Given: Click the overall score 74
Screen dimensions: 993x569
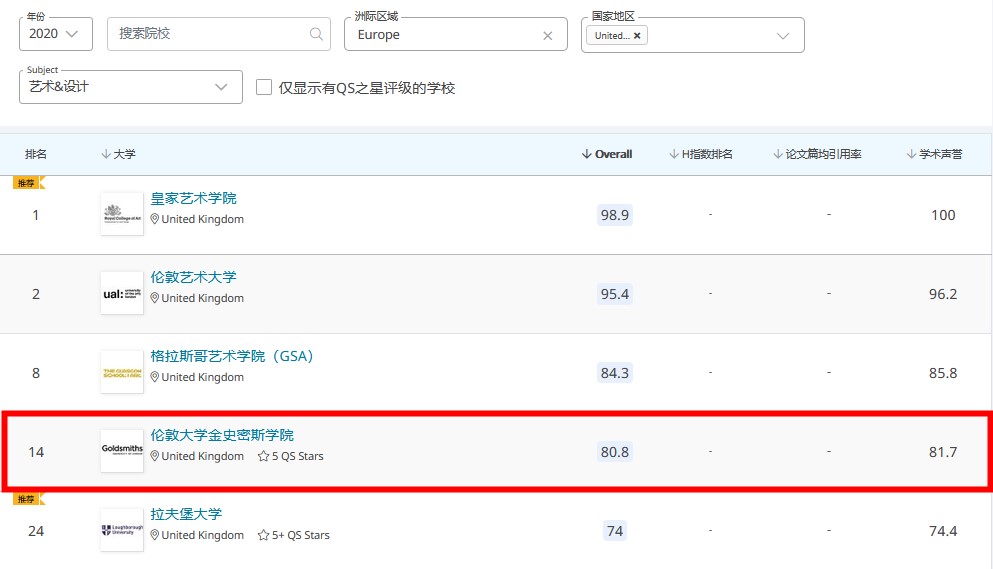Looking at the screenshot, I should pyautogui.click(x=615, y=531).
